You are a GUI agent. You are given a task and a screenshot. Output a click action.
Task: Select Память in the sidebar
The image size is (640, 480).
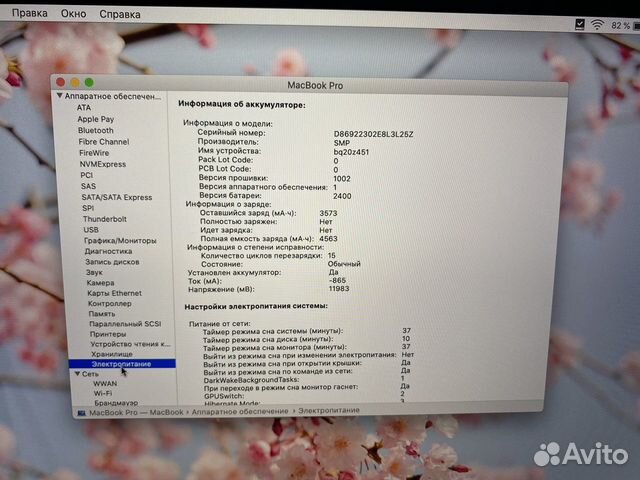[x=102, y=313]
